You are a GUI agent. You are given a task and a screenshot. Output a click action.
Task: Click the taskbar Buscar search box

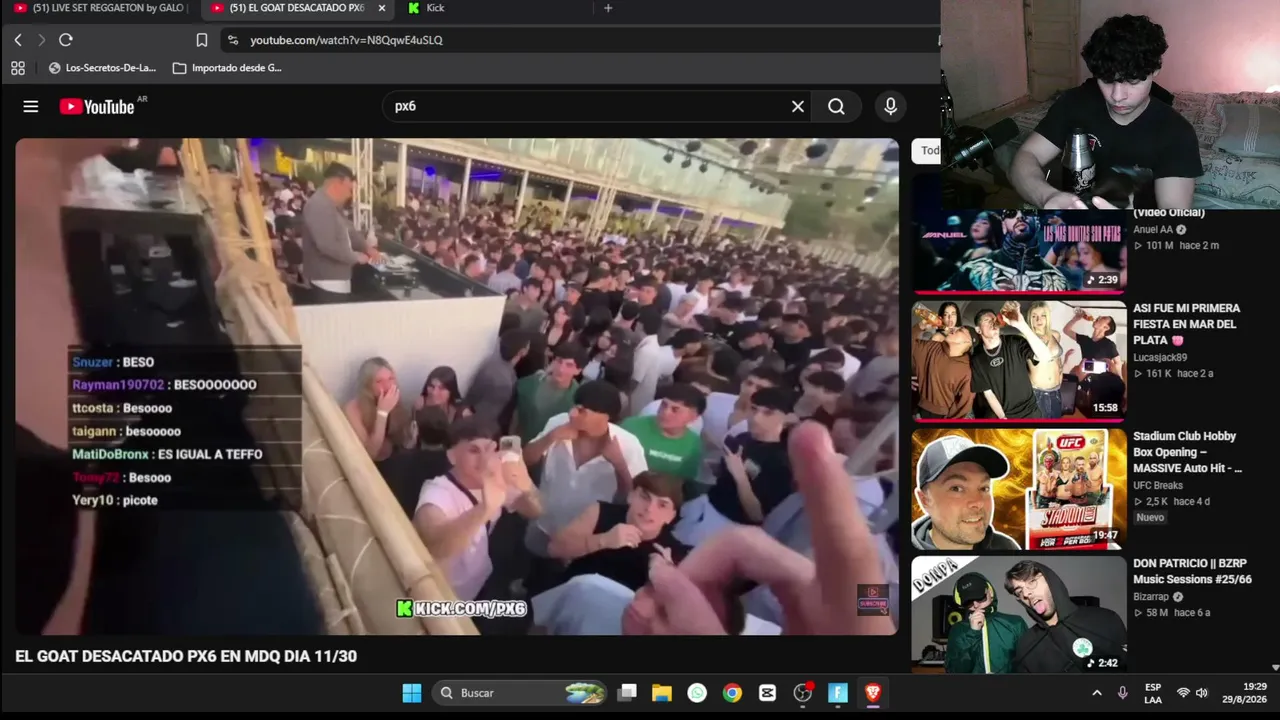coord(521,693)
